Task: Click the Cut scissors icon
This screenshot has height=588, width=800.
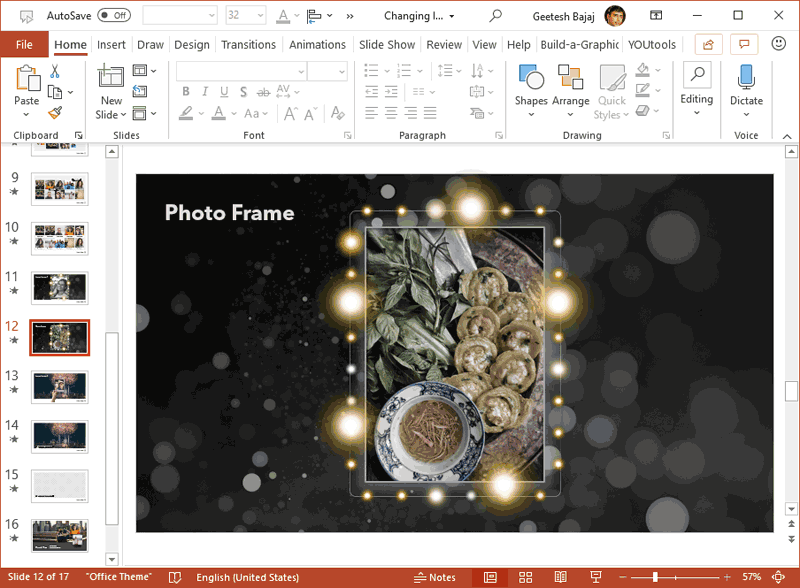Action: (55, 71)
